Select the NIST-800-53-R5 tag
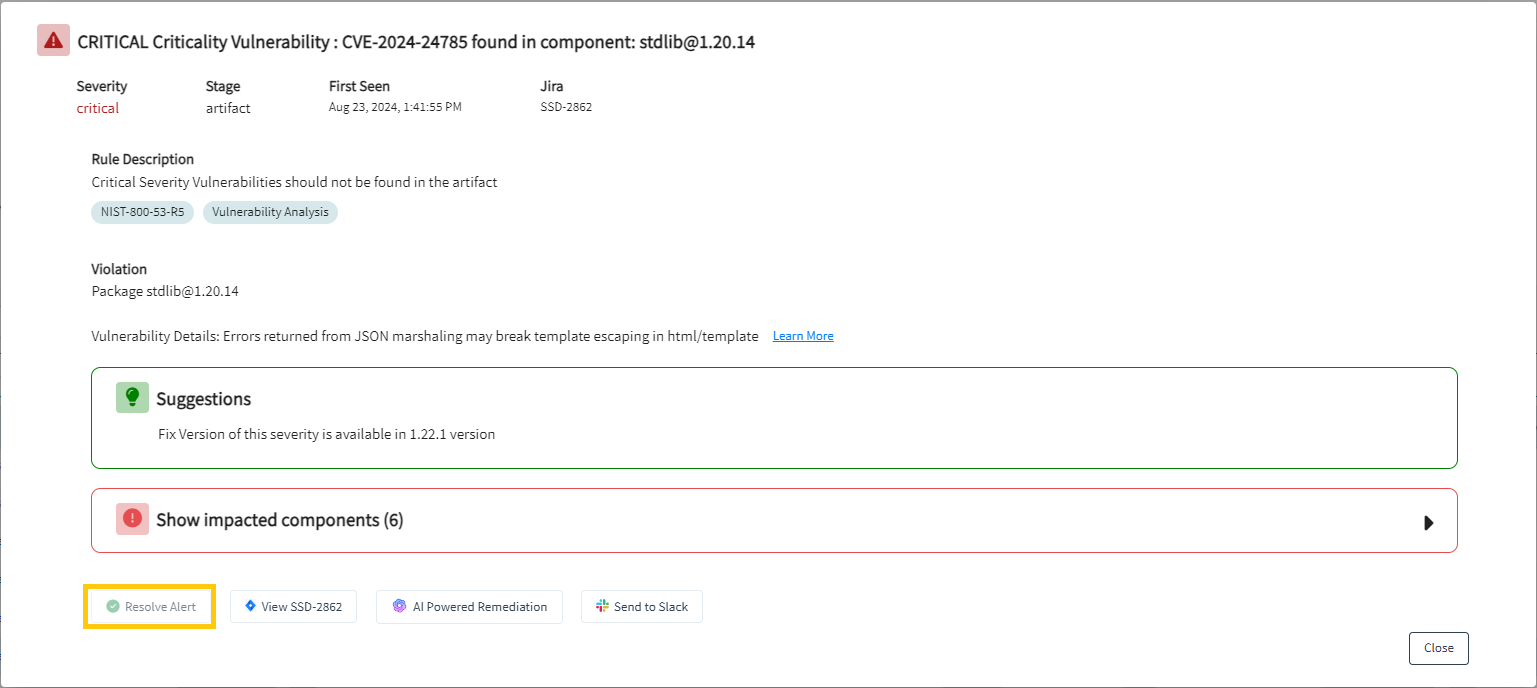Image resolution: width=1537 pixels, height=688 pixels. [x=142, y=212]
